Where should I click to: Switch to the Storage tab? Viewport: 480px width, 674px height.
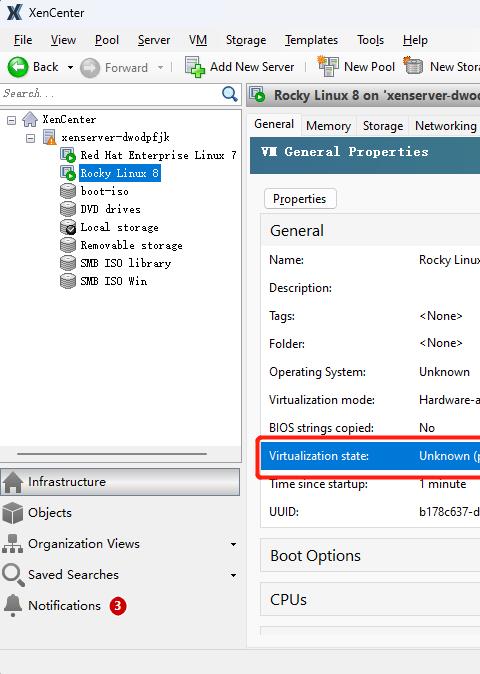coord(383,126)
